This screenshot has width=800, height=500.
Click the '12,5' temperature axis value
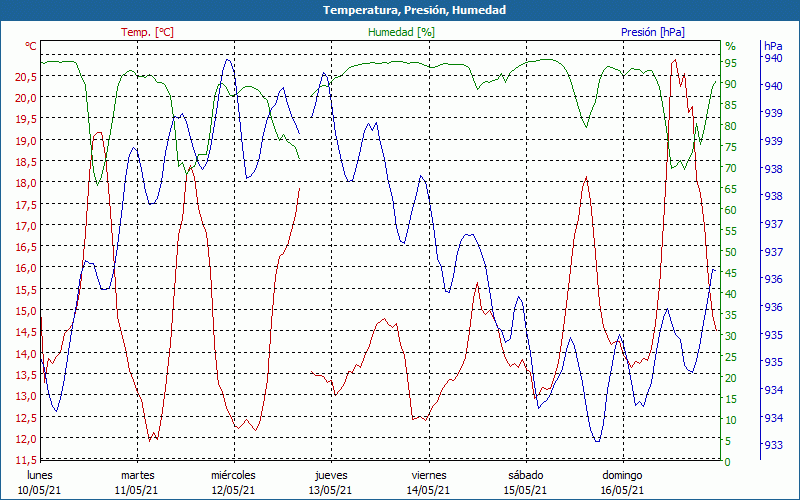pos(26,417)
